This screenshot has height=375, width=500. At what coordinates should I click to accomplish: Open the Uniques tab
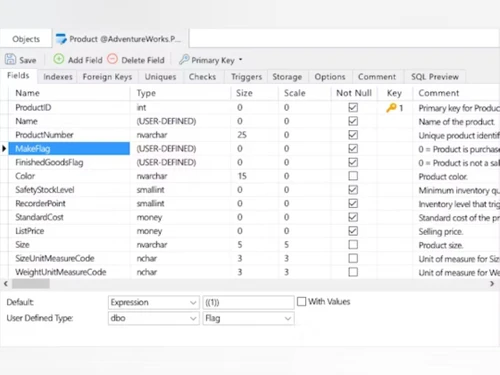(x=160, y=77)
